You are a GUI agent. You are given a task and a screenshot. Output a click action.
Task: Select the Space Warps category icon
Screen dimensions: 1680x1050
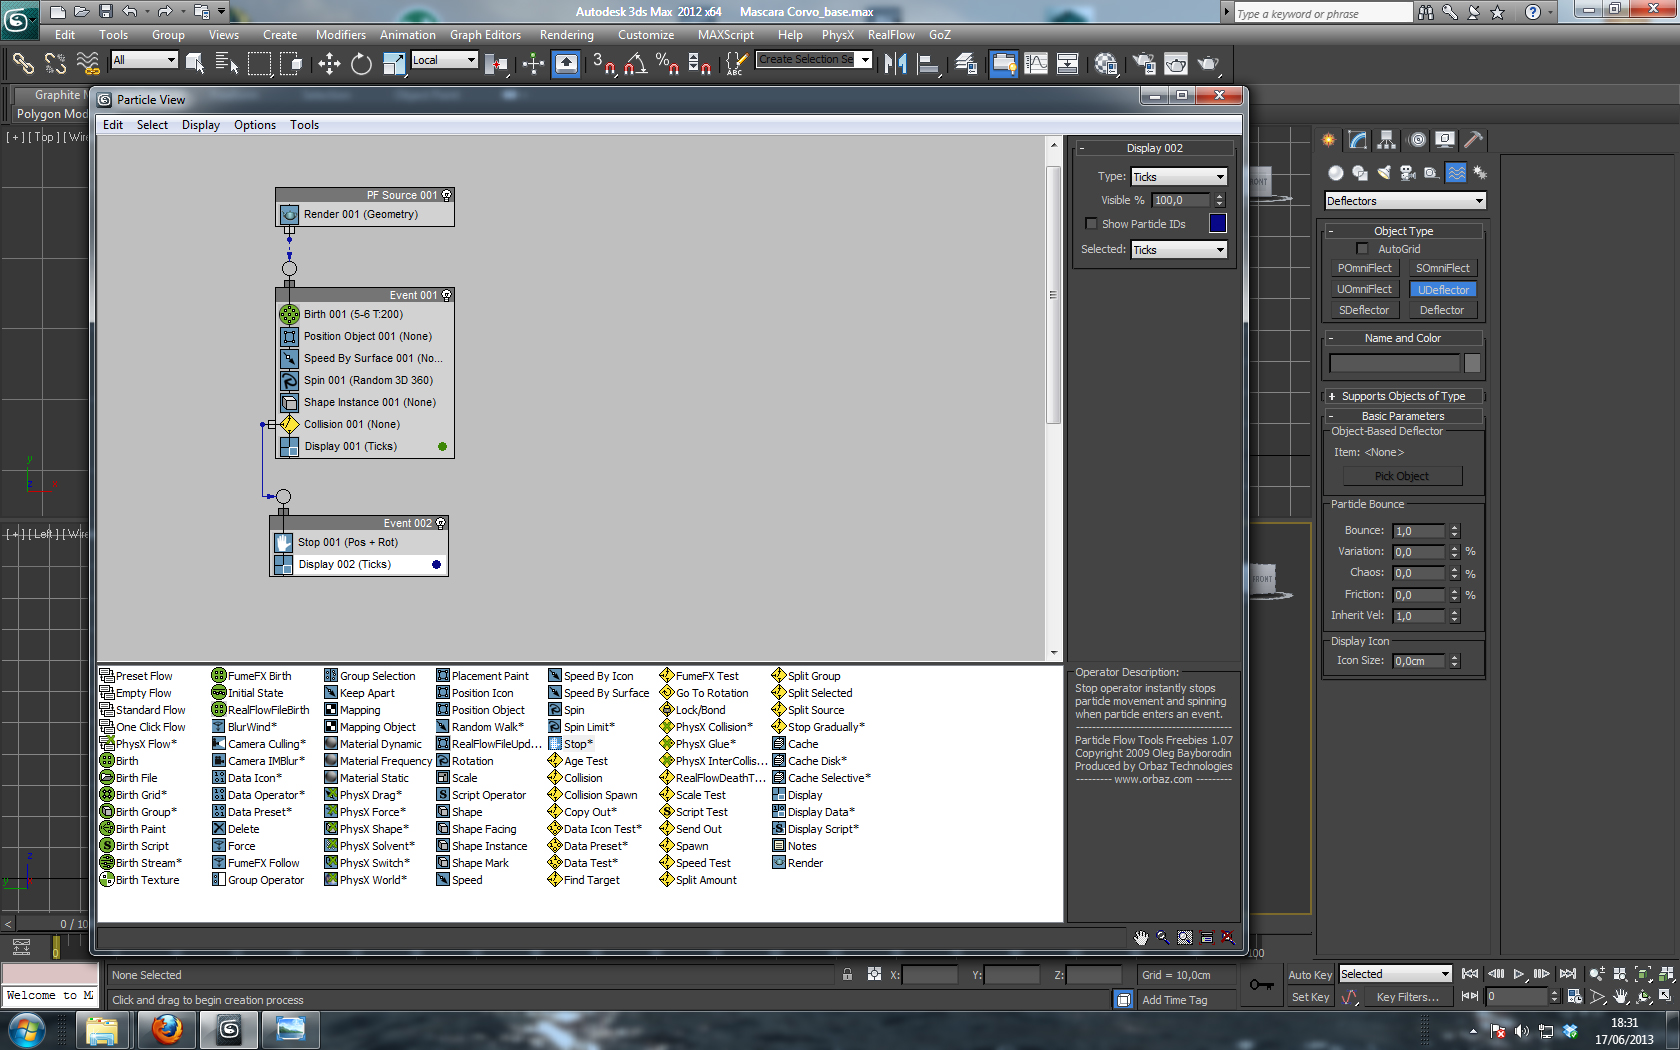click(x=1456, y=173)
